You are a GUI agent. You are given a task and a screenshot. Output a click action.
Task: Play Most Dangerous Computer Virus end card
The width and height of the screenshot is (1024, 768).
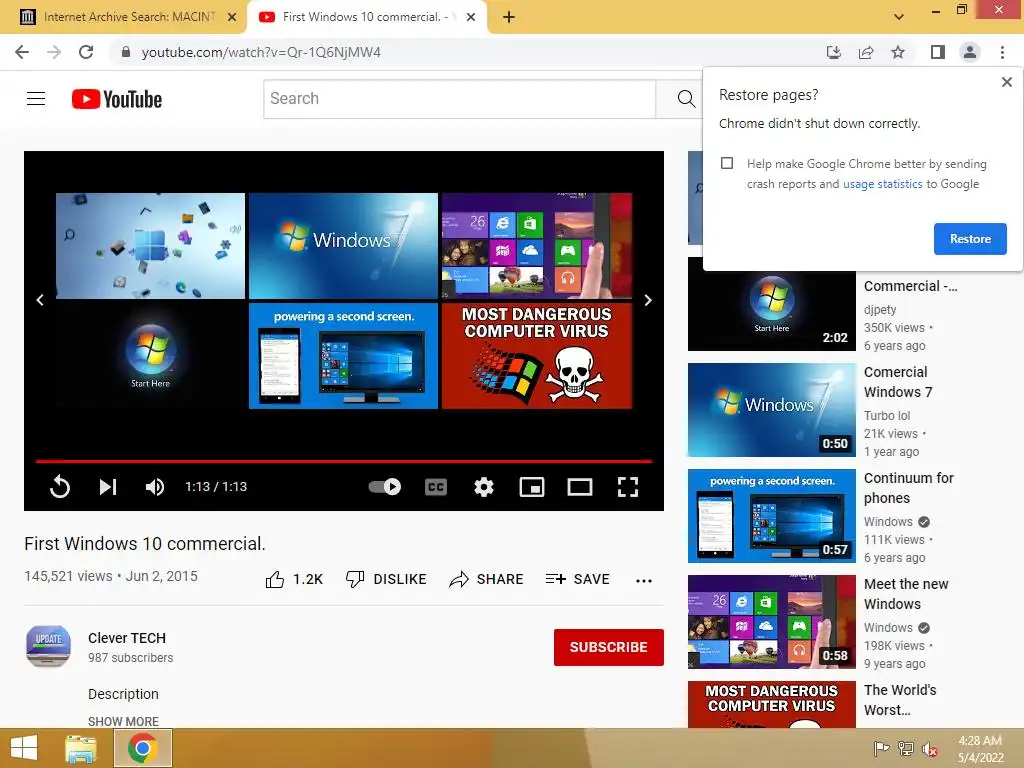(537, 356)
